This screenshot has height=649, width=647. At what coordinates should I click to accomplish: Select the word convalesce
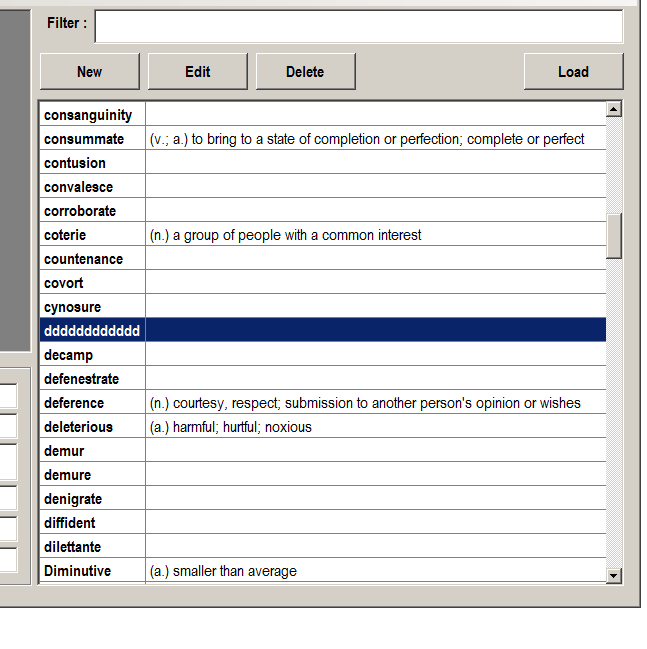pyautogui.click(x=78, y=187)
